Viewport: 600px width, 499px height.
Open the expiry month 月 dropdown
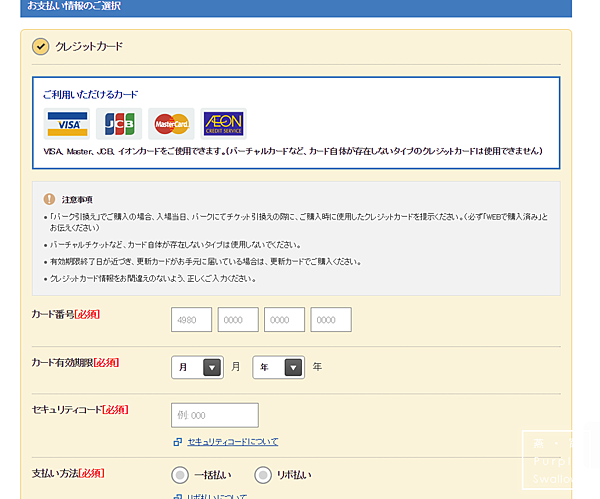pos(197,367)
